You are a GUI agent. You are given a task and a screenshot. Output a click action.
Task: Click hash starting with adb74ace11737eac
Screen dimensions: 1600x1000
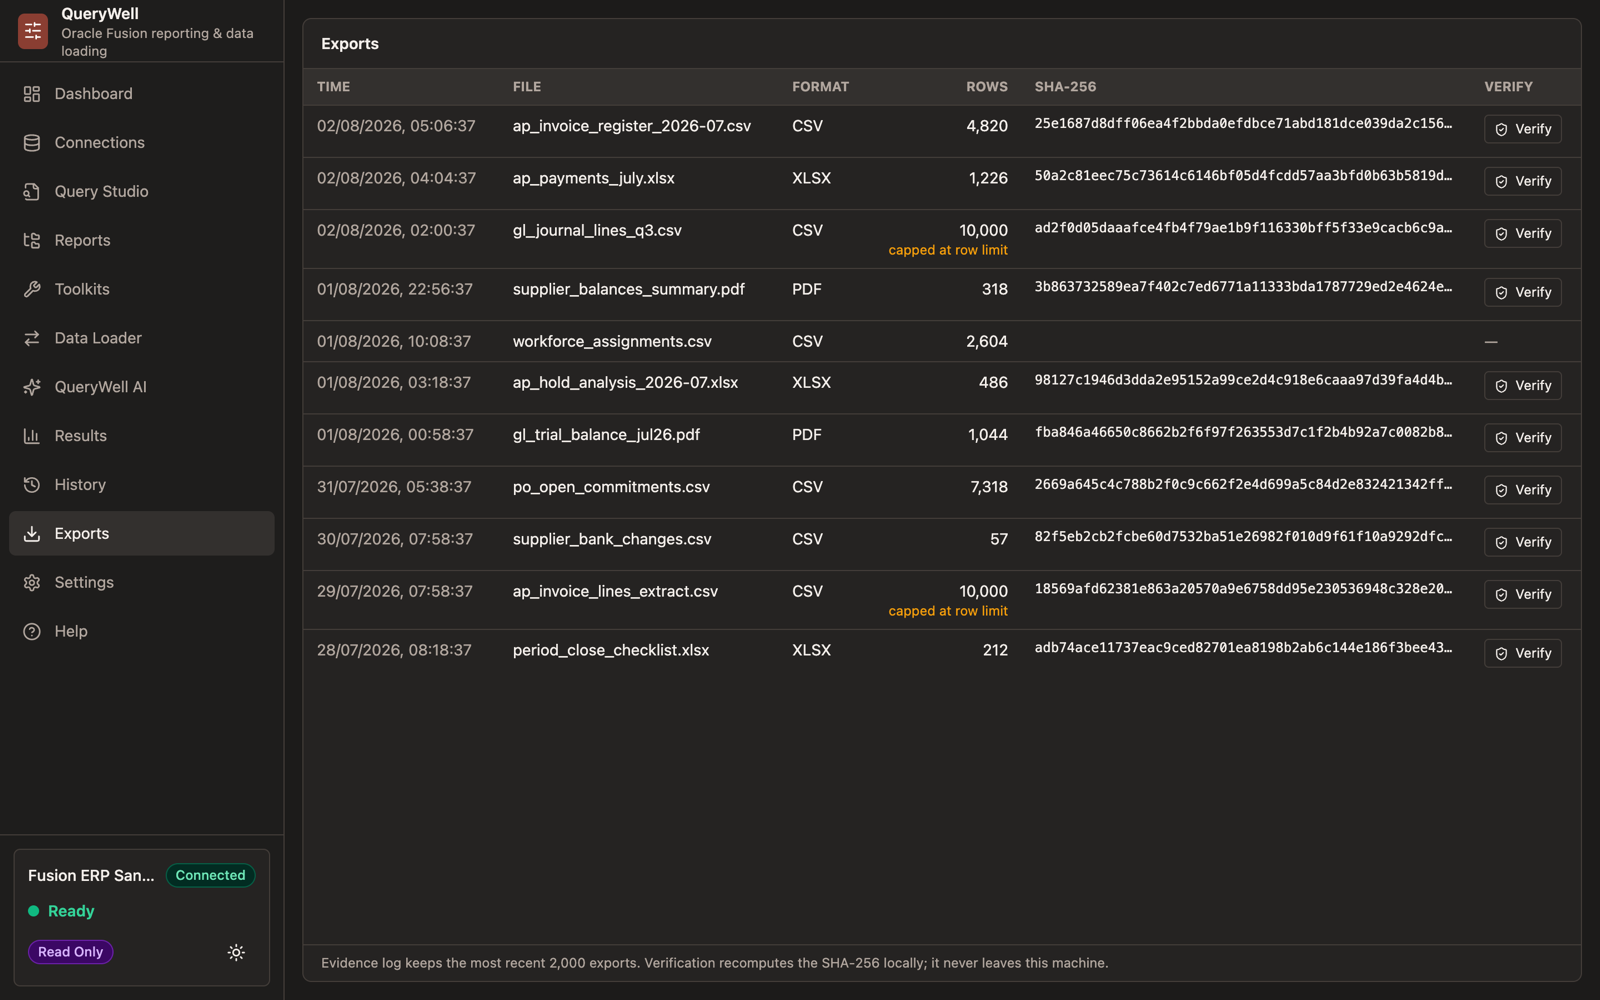tap(1243, 648)
